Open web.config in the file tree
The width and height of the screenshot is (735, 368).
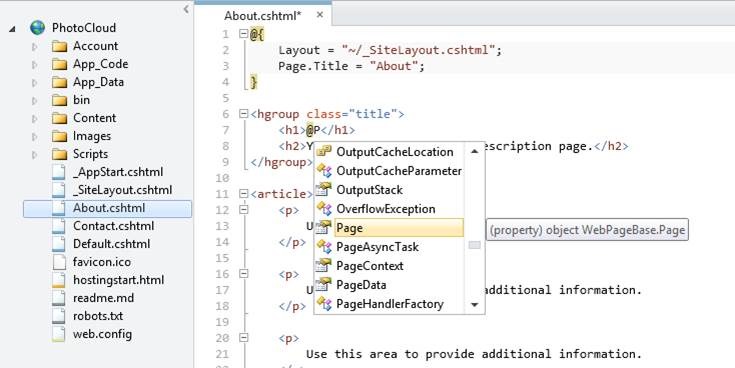tap(102, 334)
